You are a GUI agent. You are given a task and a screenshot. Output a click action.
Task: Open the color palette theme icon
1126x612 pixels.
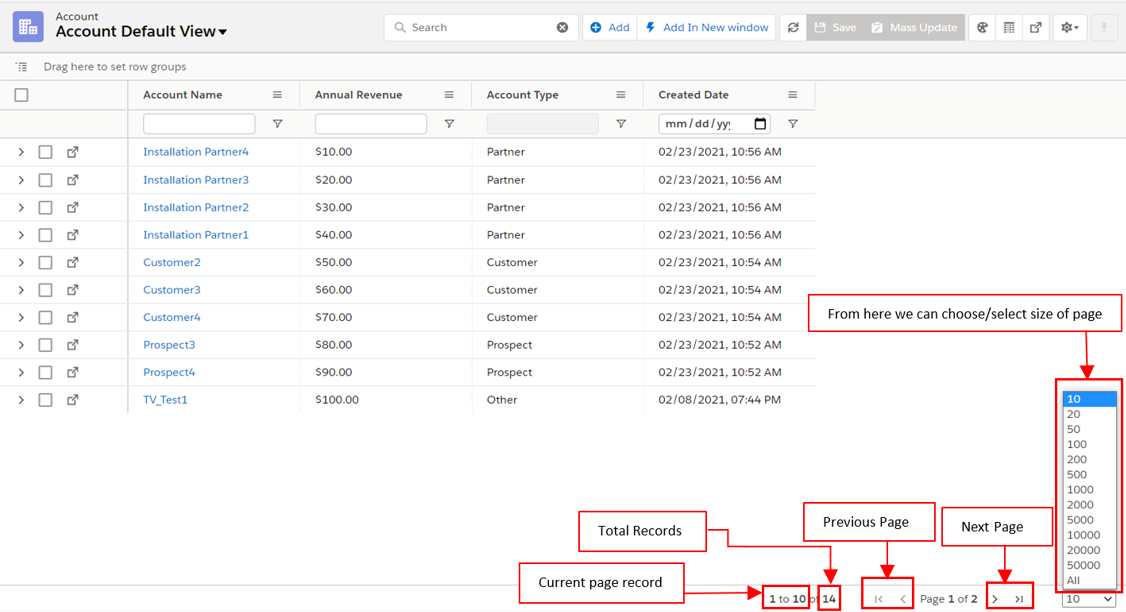click(982, 28)
